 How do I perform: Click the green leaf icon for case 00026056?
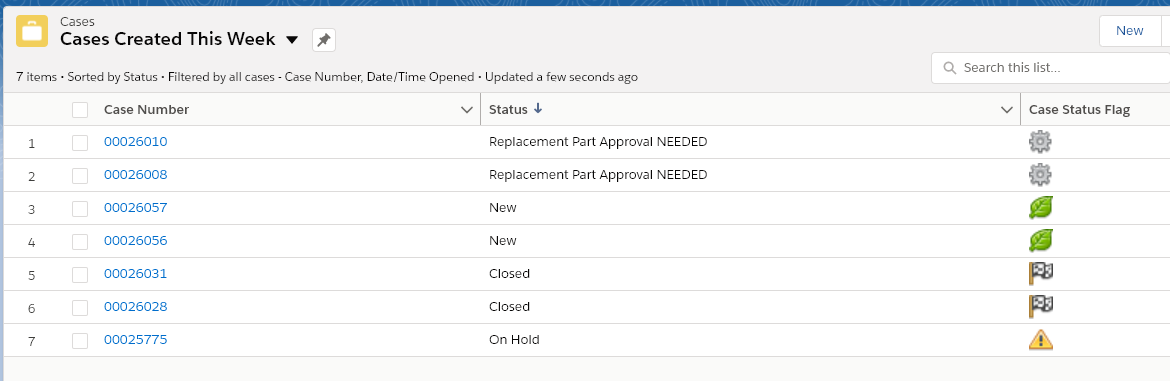pos(1040,240)
